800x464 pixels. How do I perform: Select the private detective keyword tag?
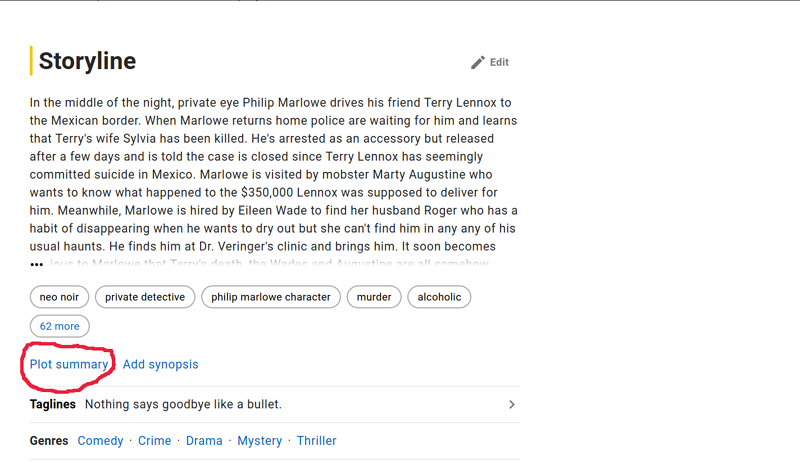click(145, 297)
